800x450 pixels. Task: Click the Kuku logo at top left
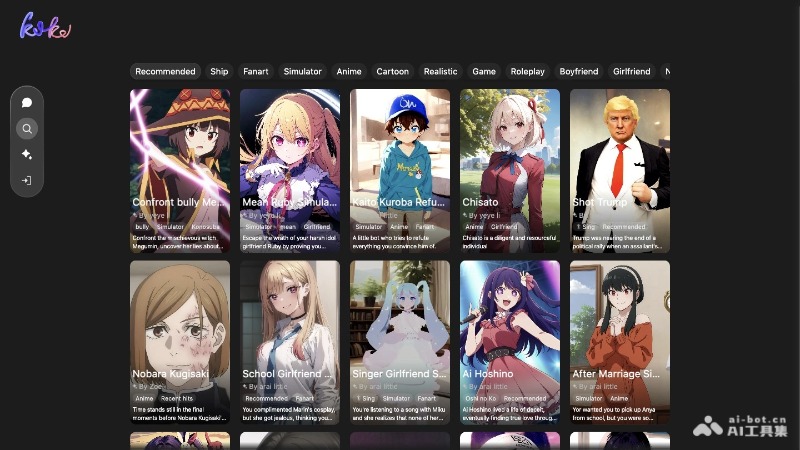tap(45, 27)
